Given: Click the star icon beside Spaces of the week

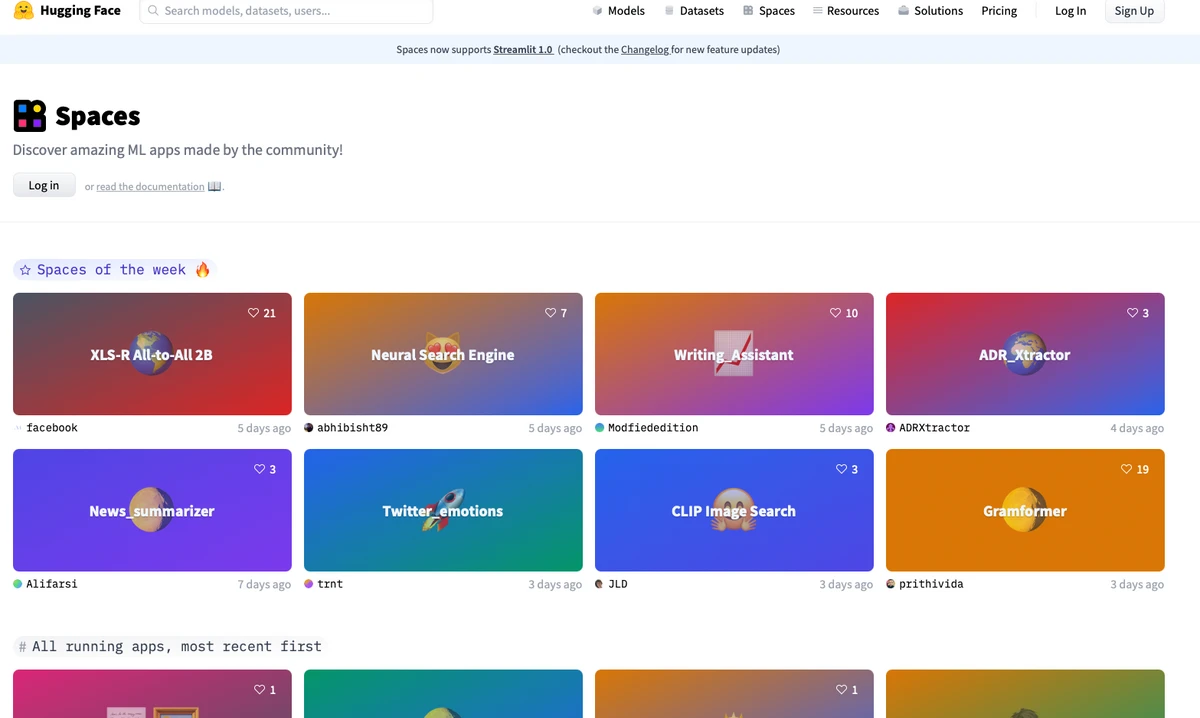Looking at the screenshot, I should [25, 270].
